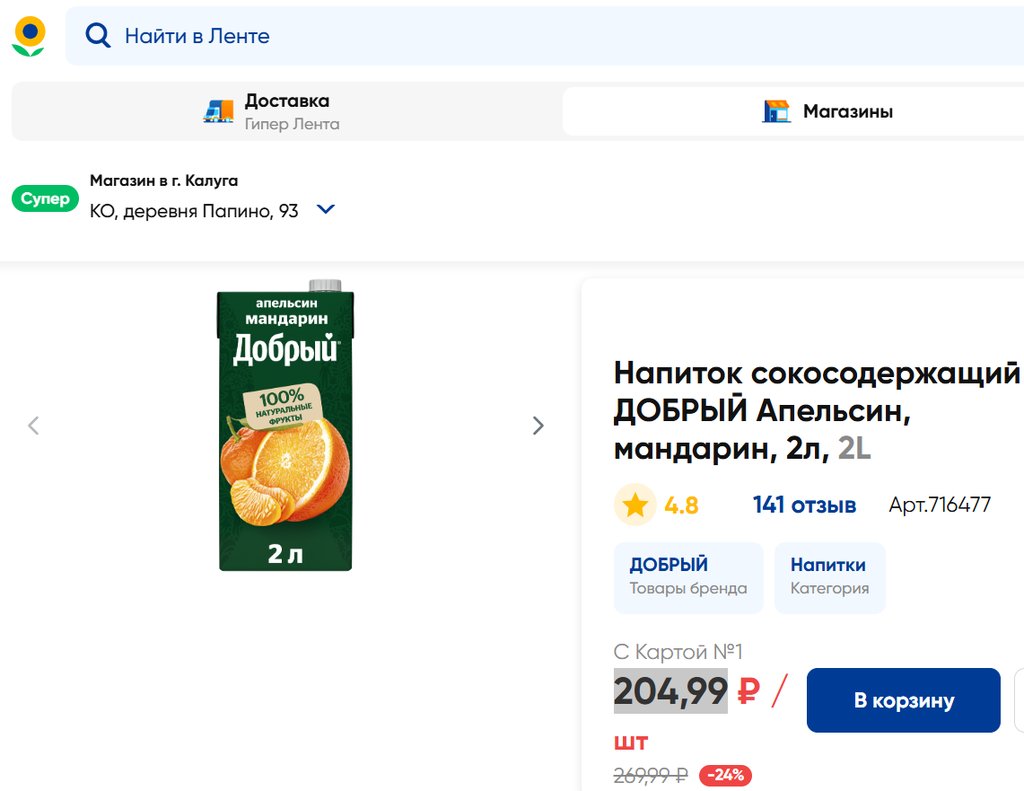Expand the store address dropdown
This screenshot has height=791, width=1024.
pos(326,210)
